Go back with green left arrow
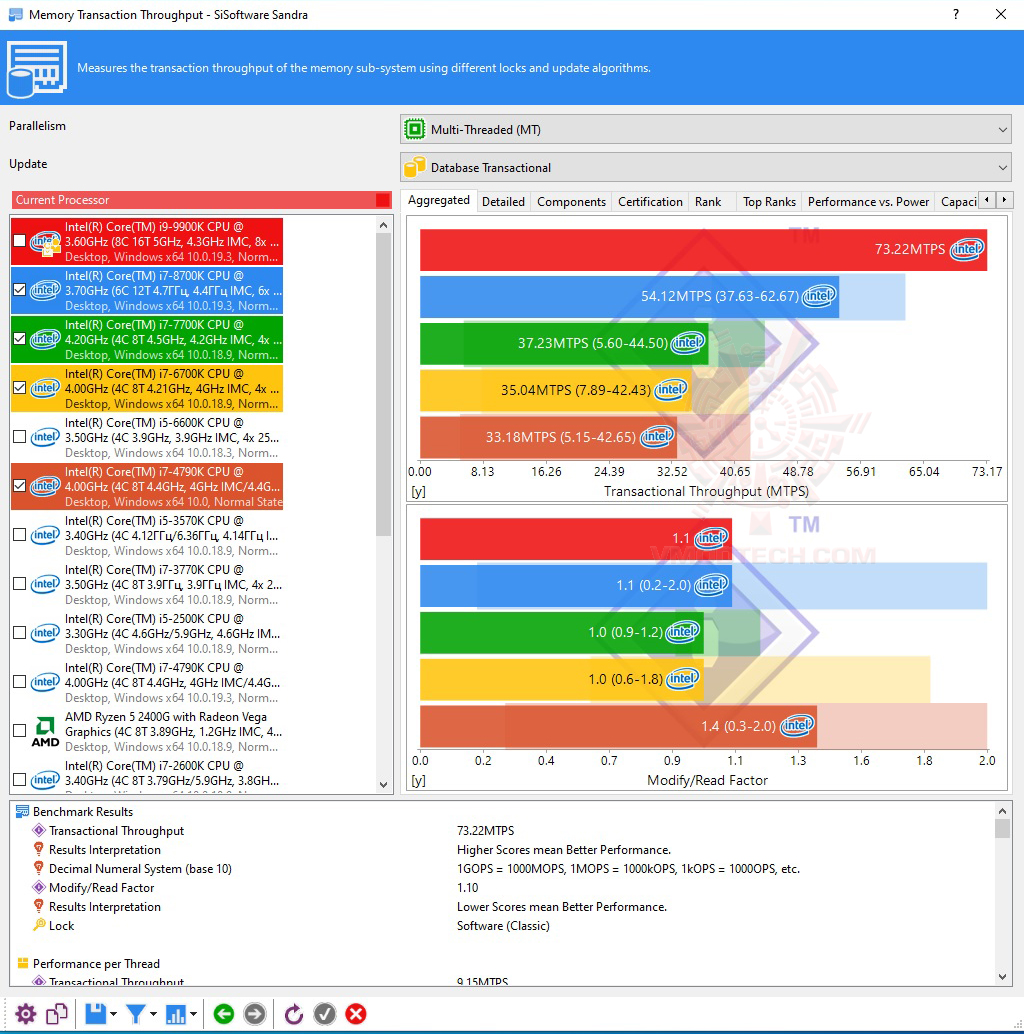 click(224, 1014)
